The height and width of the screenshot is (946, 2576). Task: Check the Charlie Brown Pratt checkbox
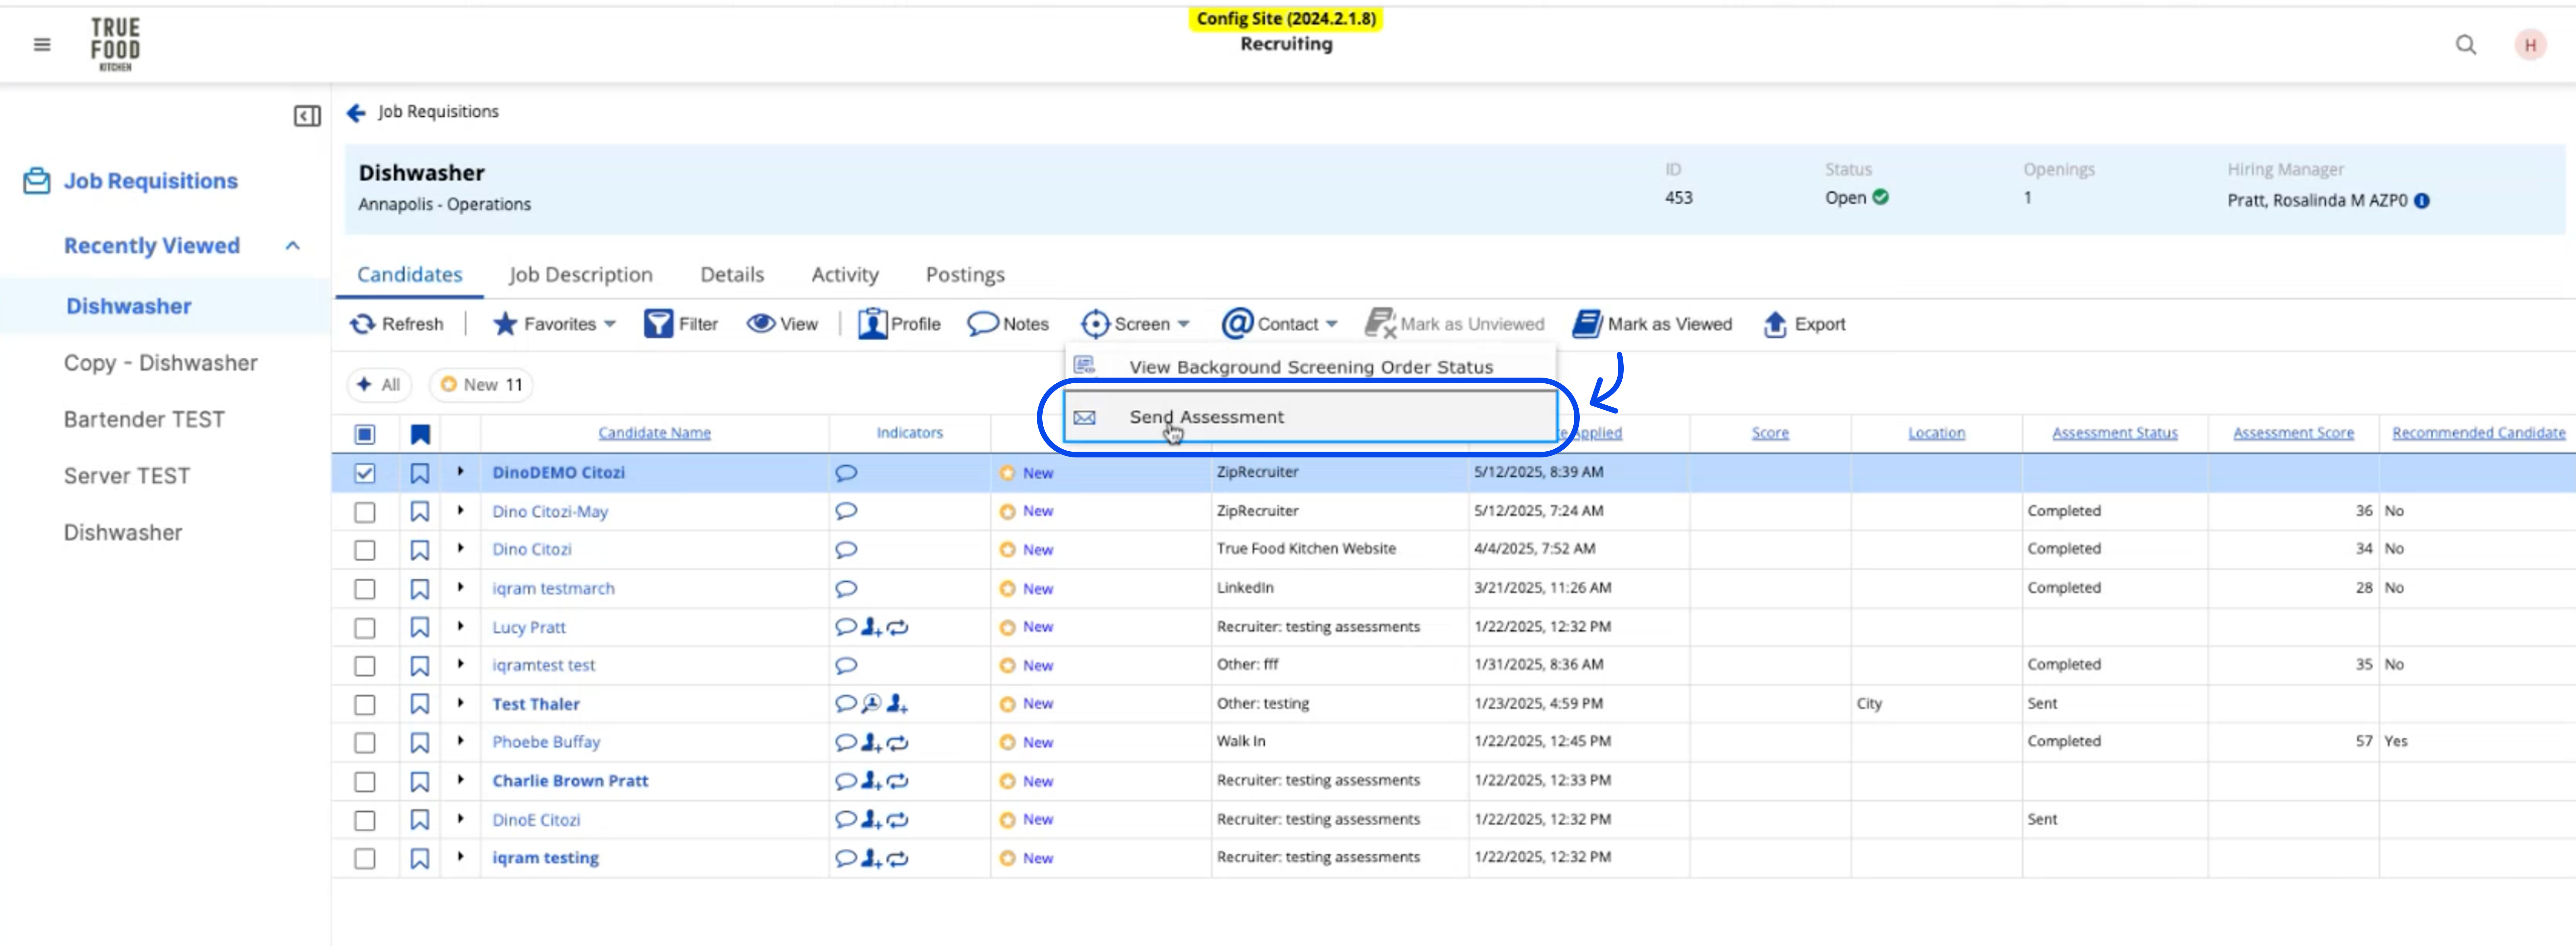[x=365, y=782]
